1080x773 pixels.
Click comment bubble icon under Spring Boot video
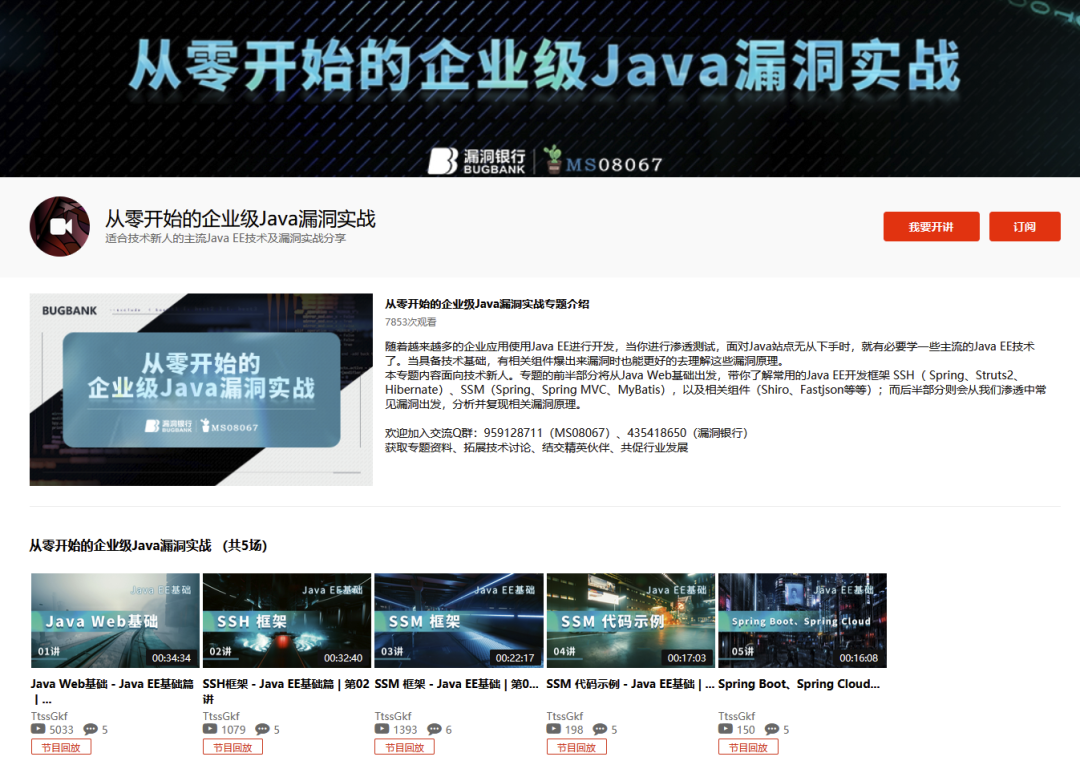click(x=771, y=729)
